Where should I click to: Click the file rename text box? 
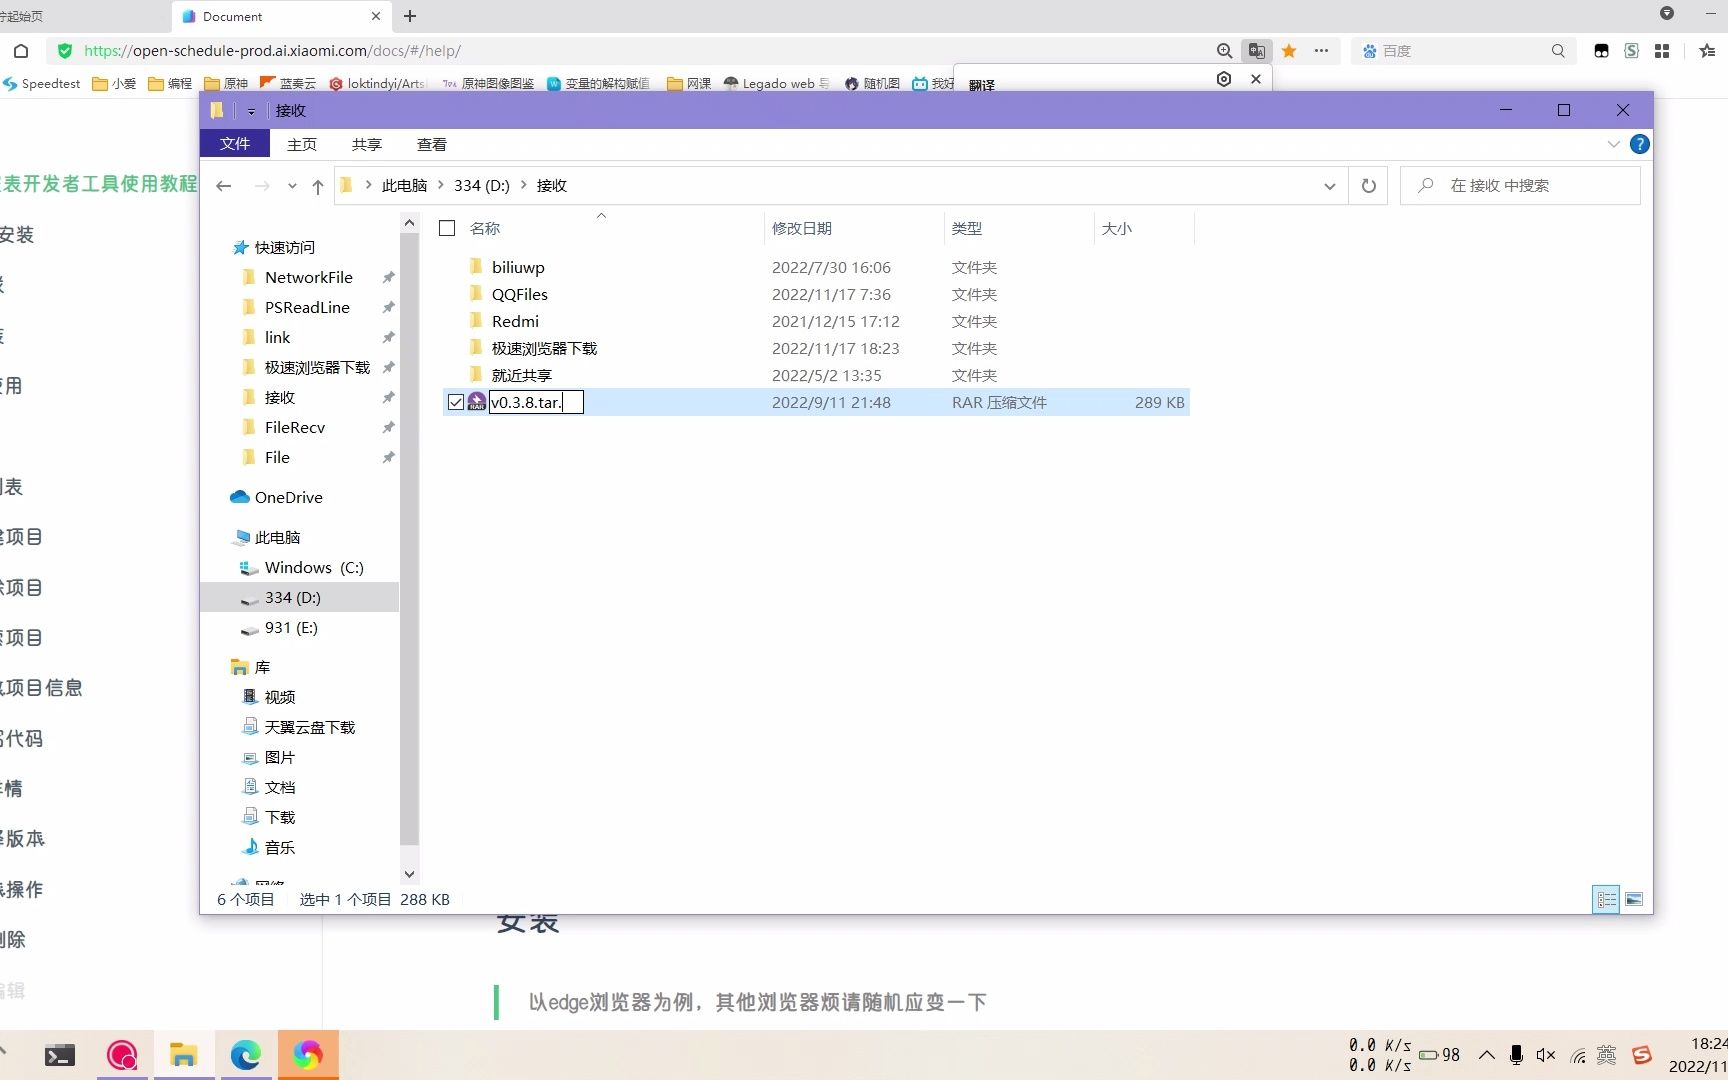536,402
